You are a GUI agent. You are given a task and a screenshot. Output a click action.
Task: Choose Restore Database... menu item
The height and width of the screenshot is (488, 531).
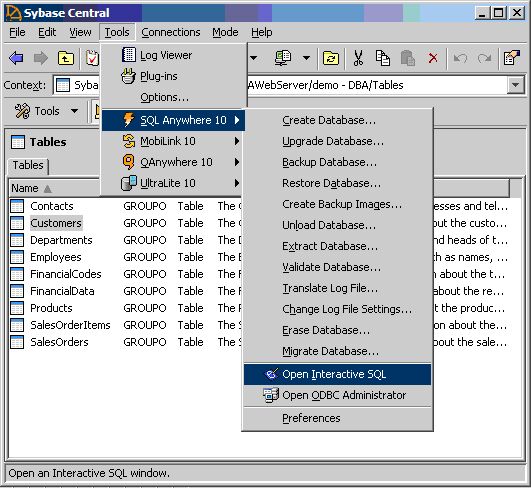coord(337,183)
